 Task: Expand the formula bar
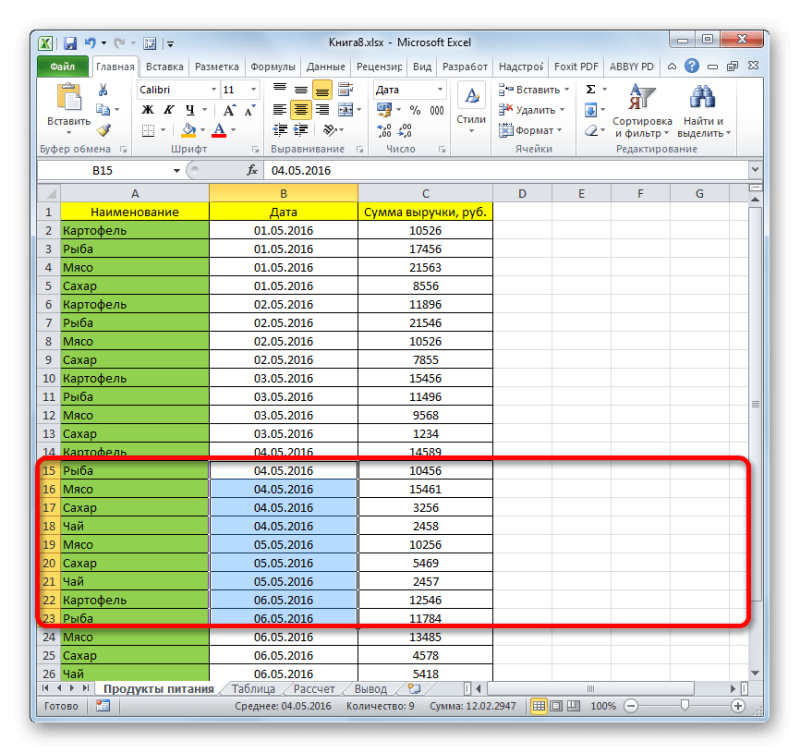click(755, 169)
